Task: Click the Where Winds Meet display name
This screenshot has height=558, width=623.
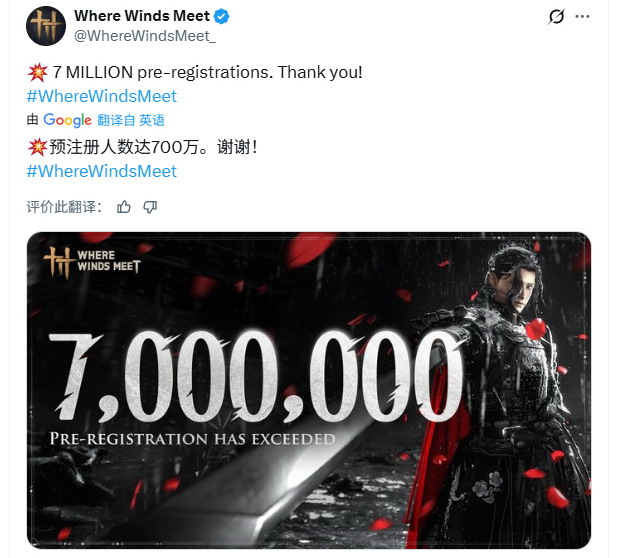Action: 142,16
